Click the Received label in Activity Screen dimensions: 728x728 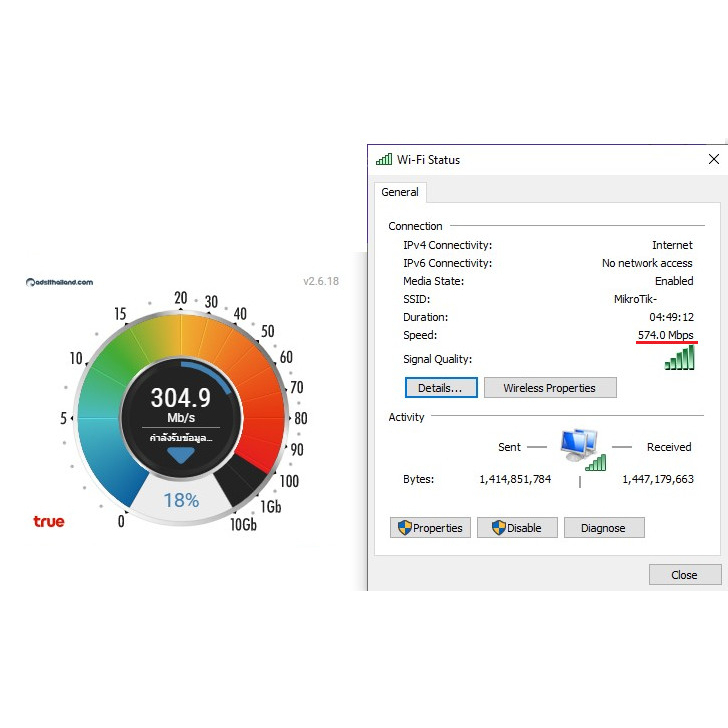click(669, 447)
